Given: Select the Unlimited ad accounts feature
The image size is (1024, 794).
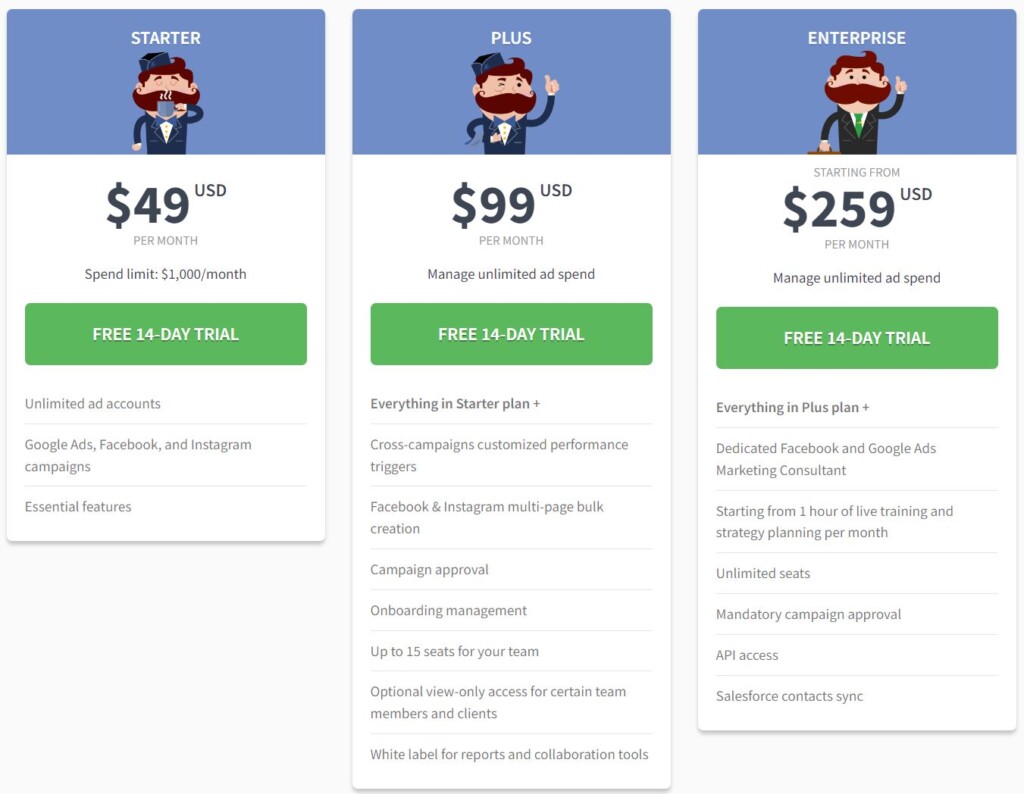Looking at the screenshot, I should point(93,404).
